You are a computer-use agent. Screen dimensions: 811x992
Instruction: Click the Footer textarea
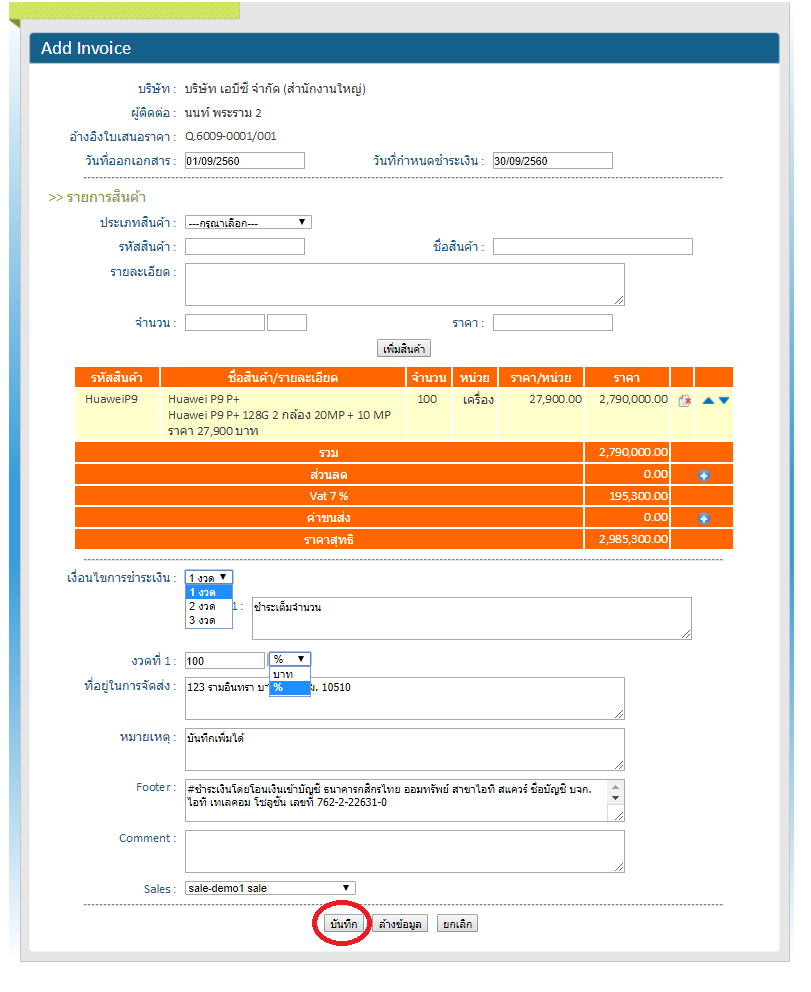click(405, 800)
